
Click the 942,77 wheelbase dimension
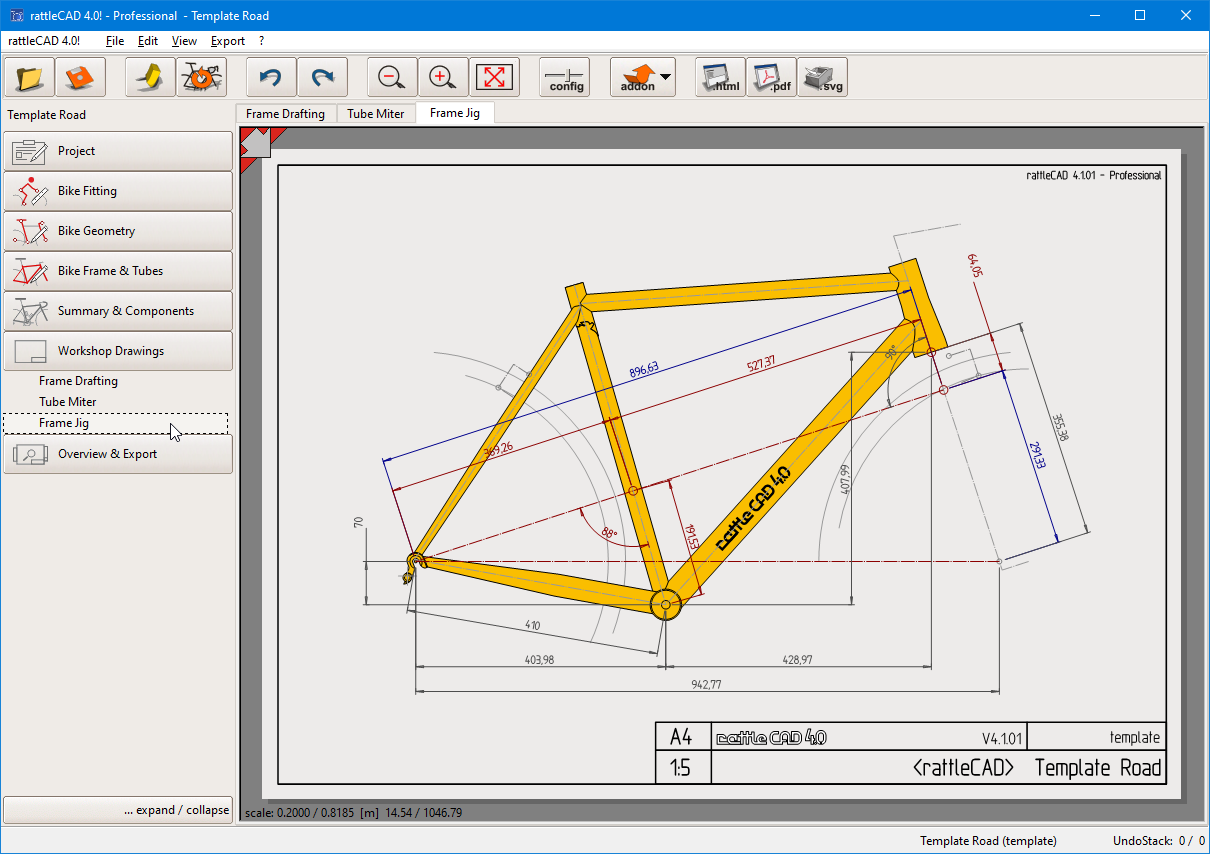click(706, 684)
